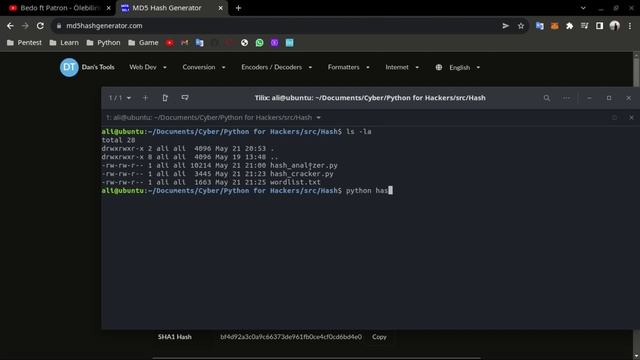Click wordlist.txt in terminal listing
Viewport: 640px width, 360px height.
pos(295,182)
